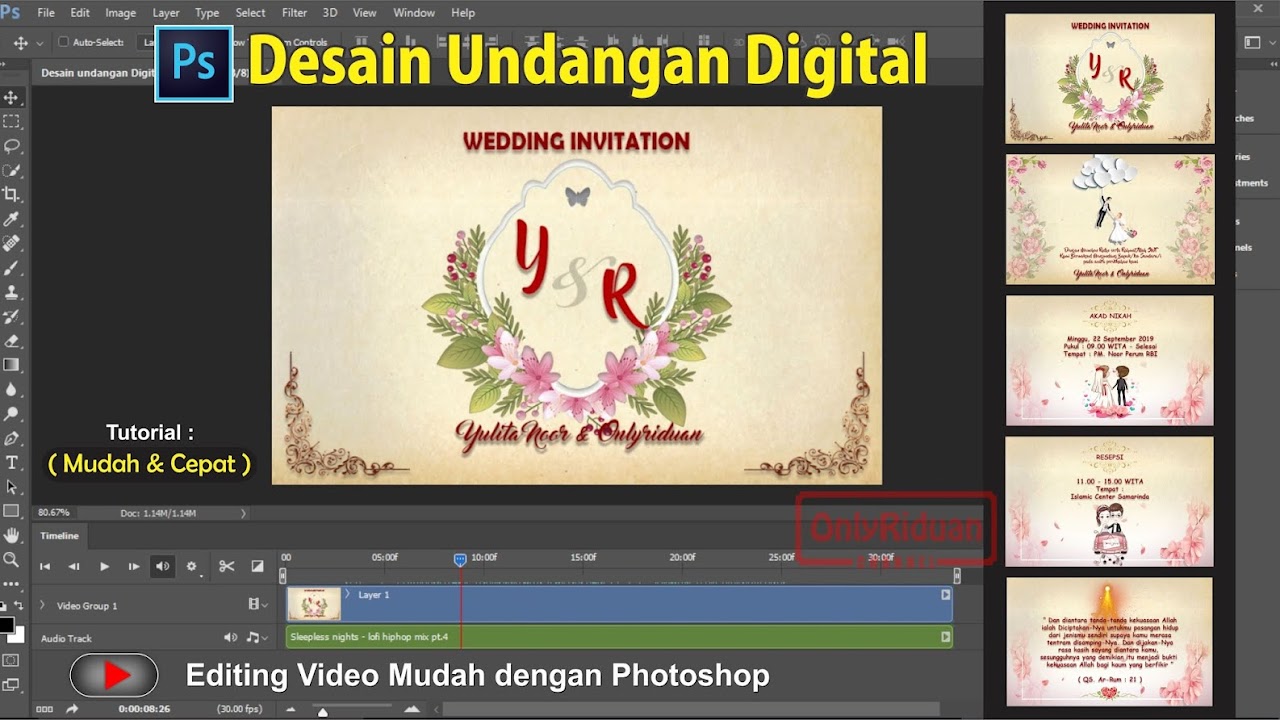Select the Gradient tool

click(x=12, y=365)
